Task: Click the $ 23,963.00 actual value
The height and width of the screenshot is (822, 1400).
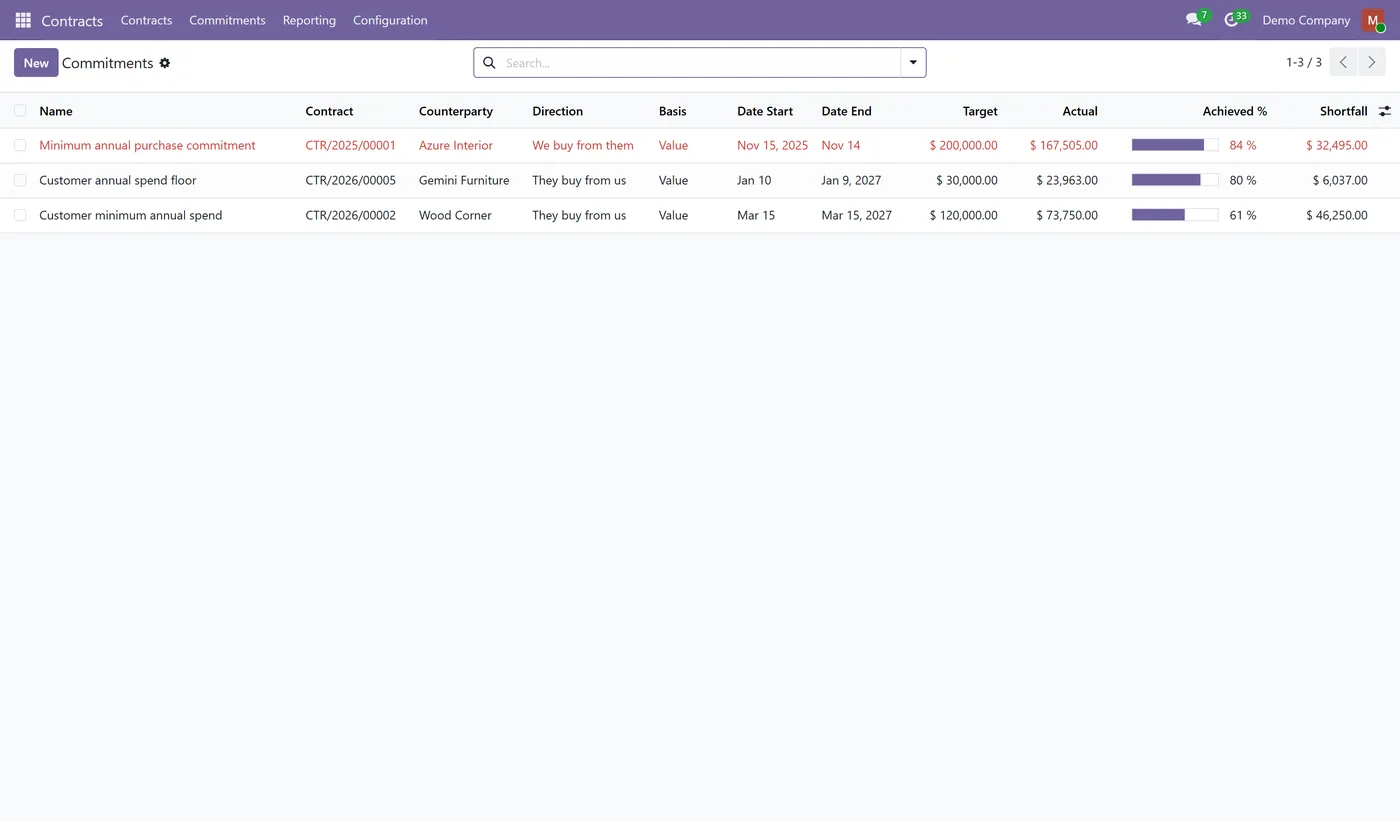Action: pyautogui.click(x=1067, y=180)
